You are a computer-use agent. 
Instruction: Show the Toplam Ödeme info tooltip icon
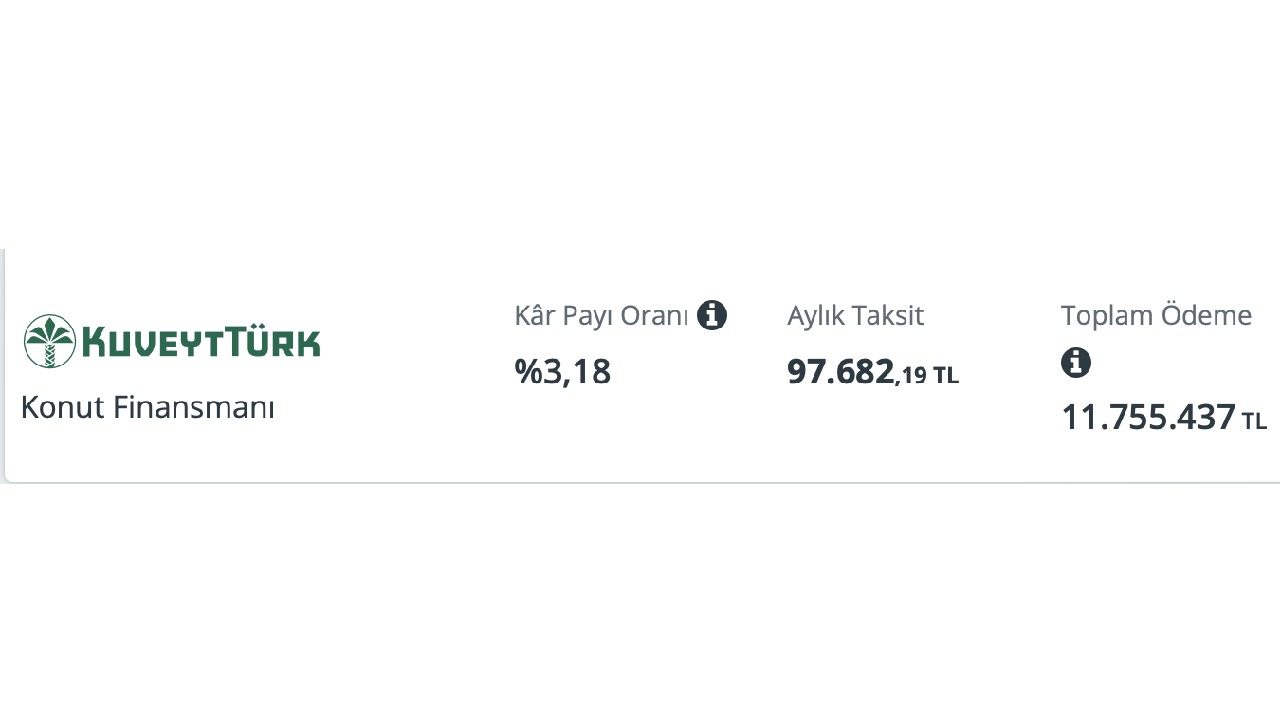pos(1076,362)
